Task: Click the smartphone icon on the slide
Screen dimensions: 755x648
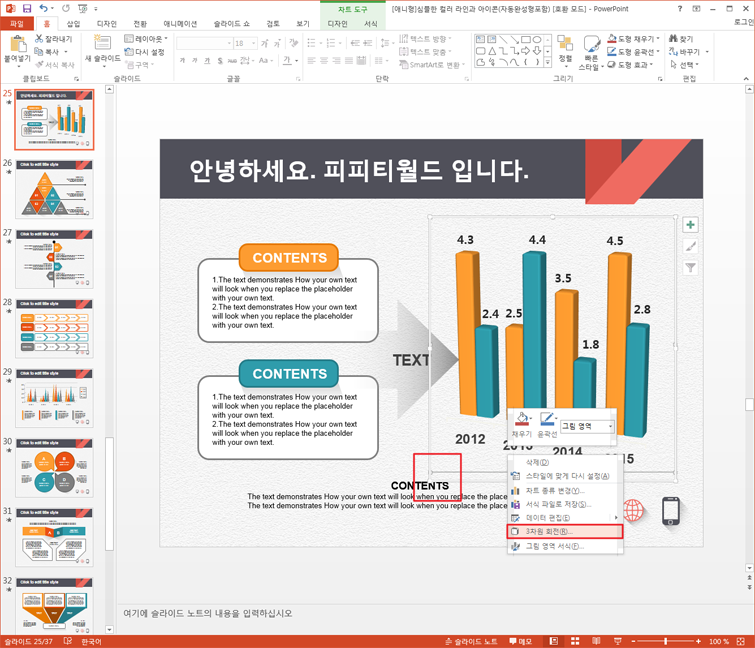Action: 671,511
